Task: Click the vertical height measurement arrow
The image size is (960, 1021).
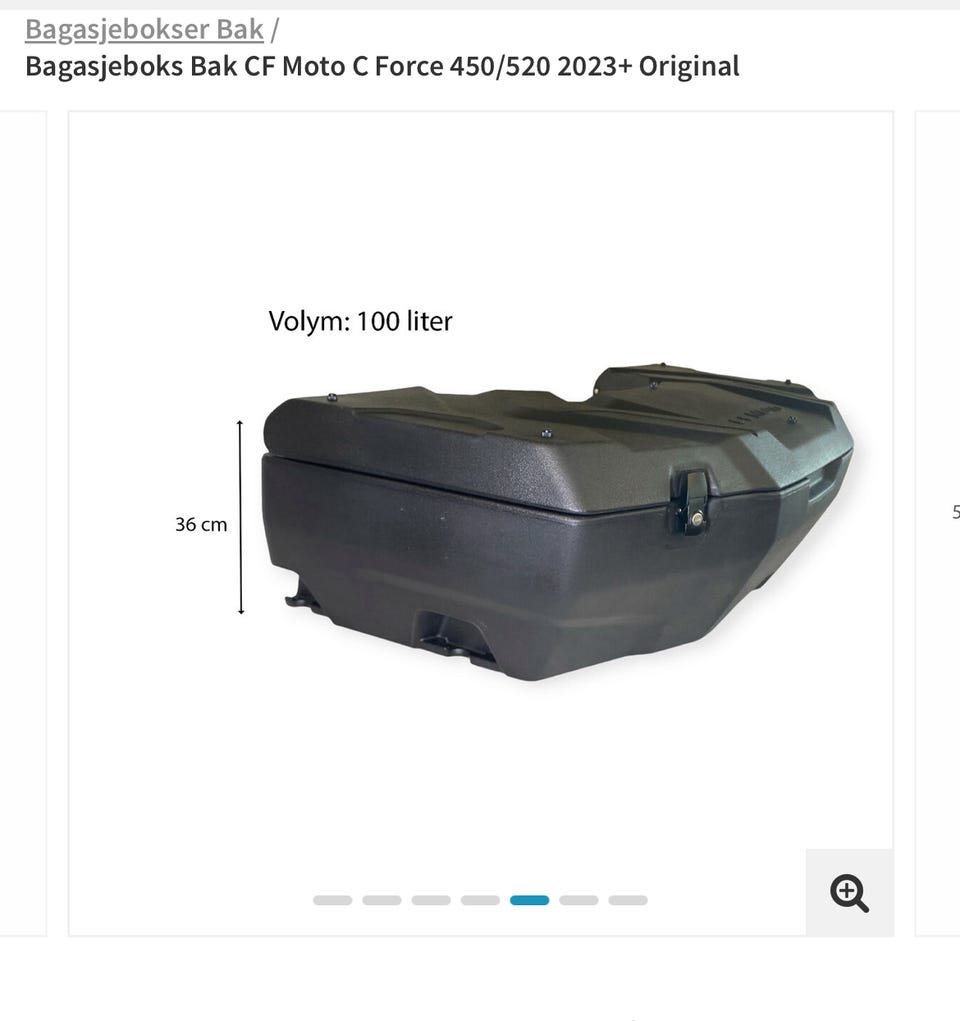Action: coord(240,517)
